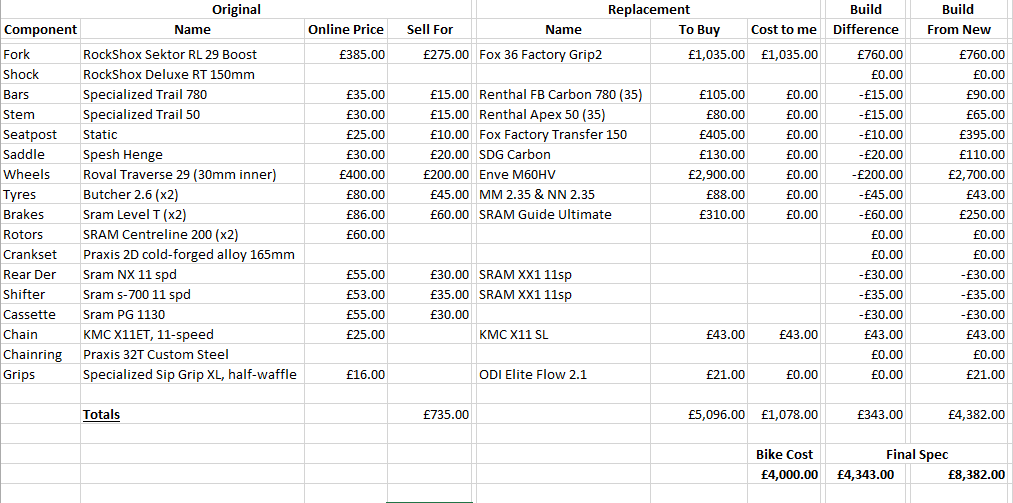This screenshot has width=1013, height=503.
Task: Select the £8,382.00 final spec value
Action: [959, 475]
